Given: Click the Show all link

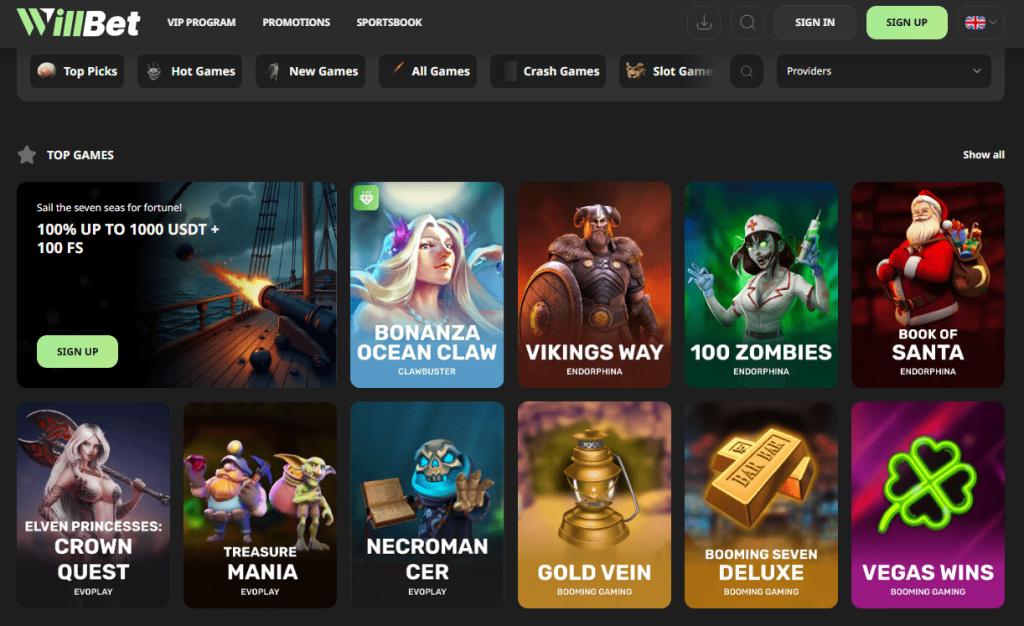Looking at the screenshot, I should 984,155.
